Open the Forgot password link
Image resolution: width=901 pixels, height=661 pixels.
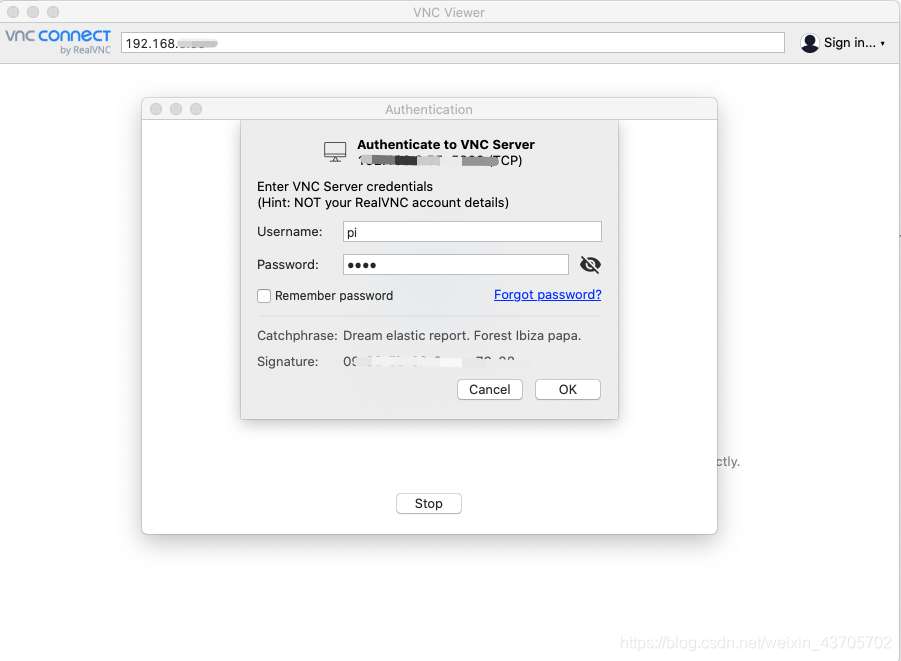[x=548, y=295]
